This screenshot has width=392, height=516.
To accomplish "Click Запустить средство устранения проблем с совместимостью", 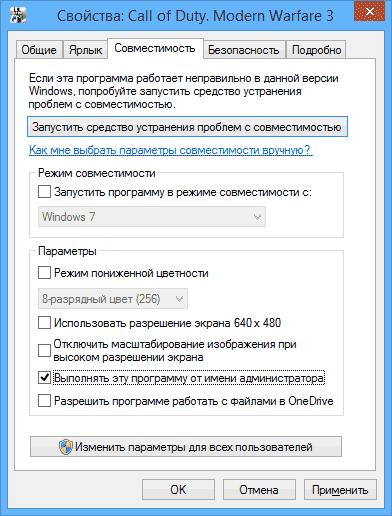I will tap(187, 127).
